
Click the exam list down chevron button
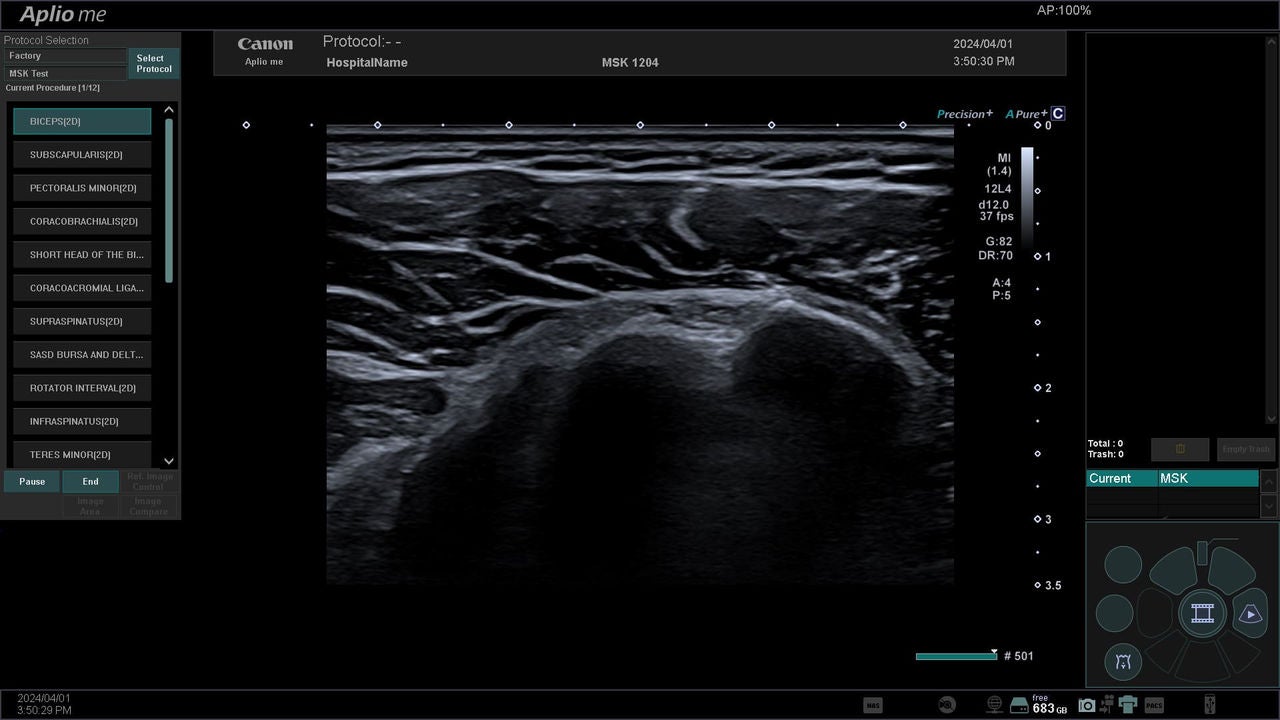1269,506
